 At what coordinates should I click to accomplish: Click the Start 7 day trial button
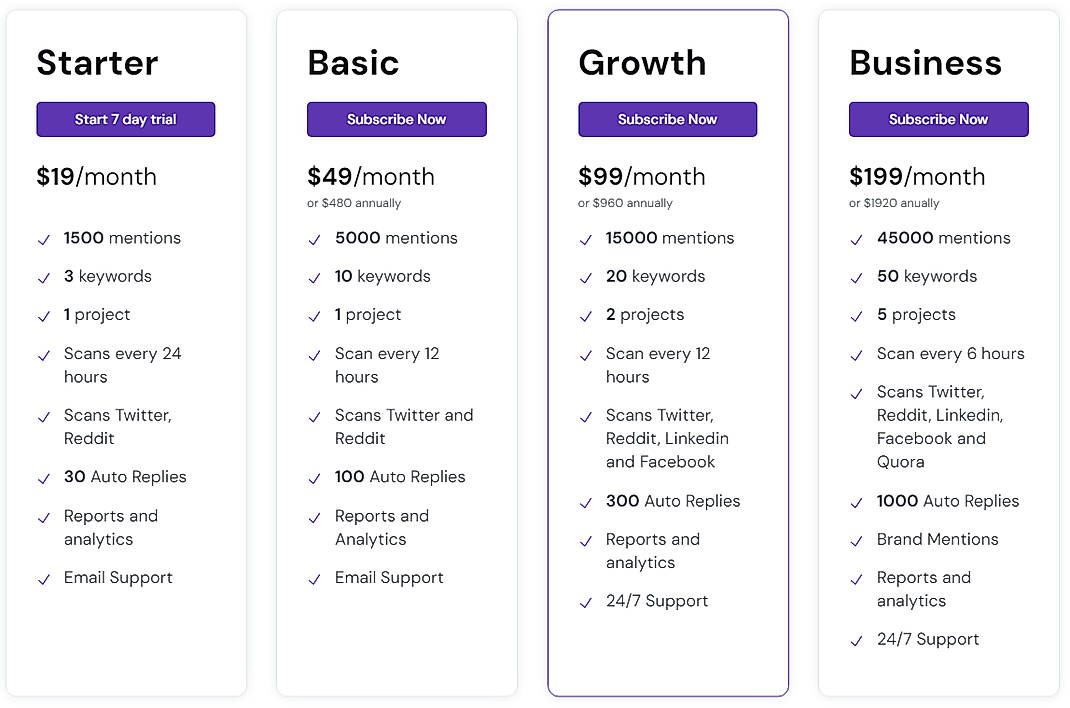(x=125, y=119)
